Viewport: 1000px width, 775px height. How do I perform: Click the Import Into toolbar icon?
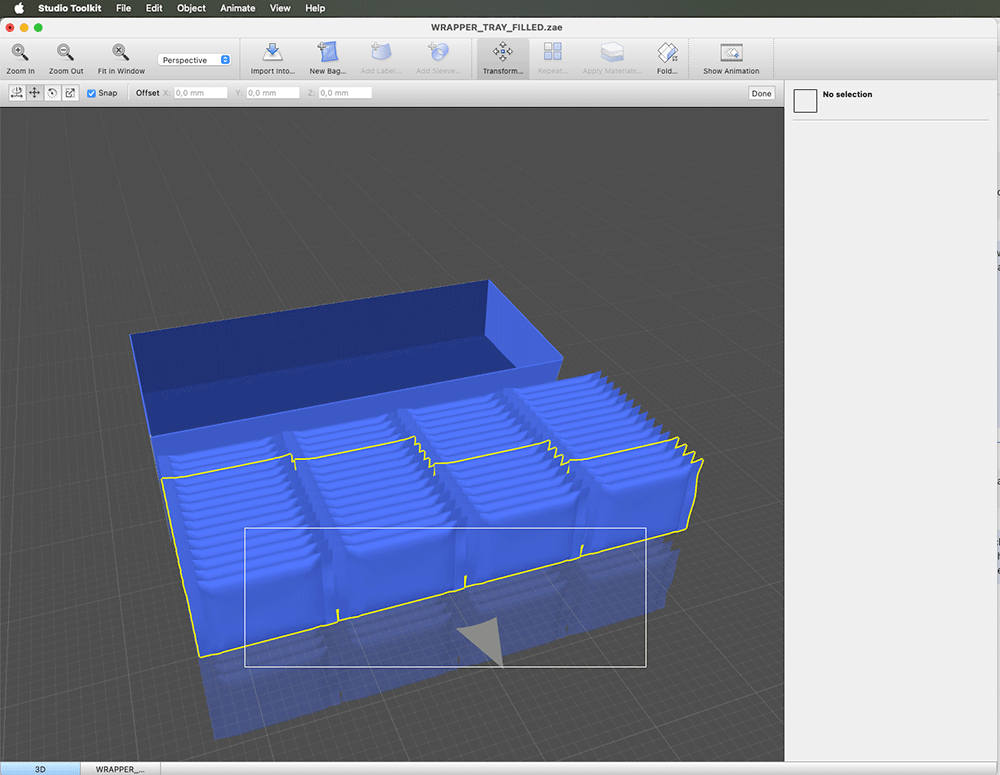click(272, 53)
